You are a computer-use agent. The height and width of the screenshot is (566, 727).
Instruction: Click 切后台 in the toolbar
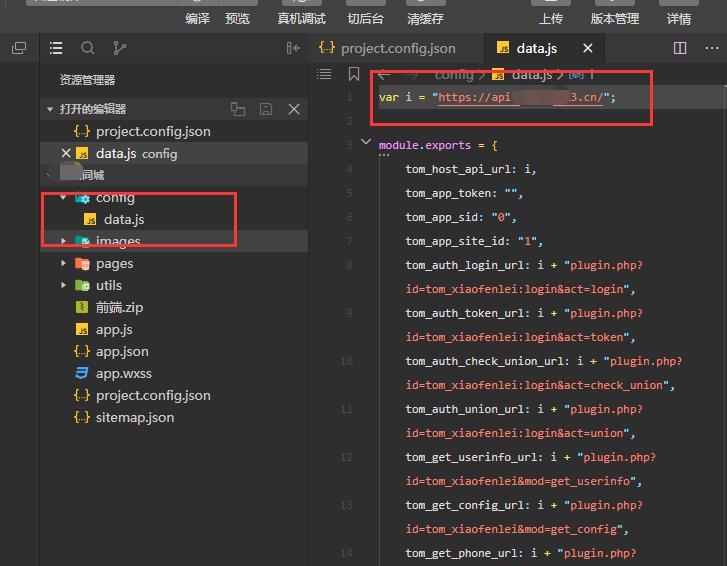click(x=365, y=19)
